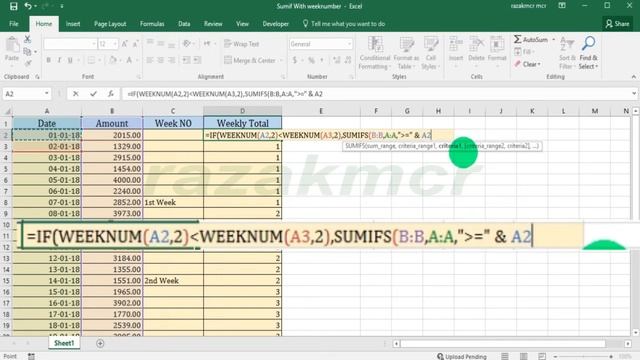Click the Cut scissors icon
The height and width of the screenshot is (360, 640).
coord(27,39)
